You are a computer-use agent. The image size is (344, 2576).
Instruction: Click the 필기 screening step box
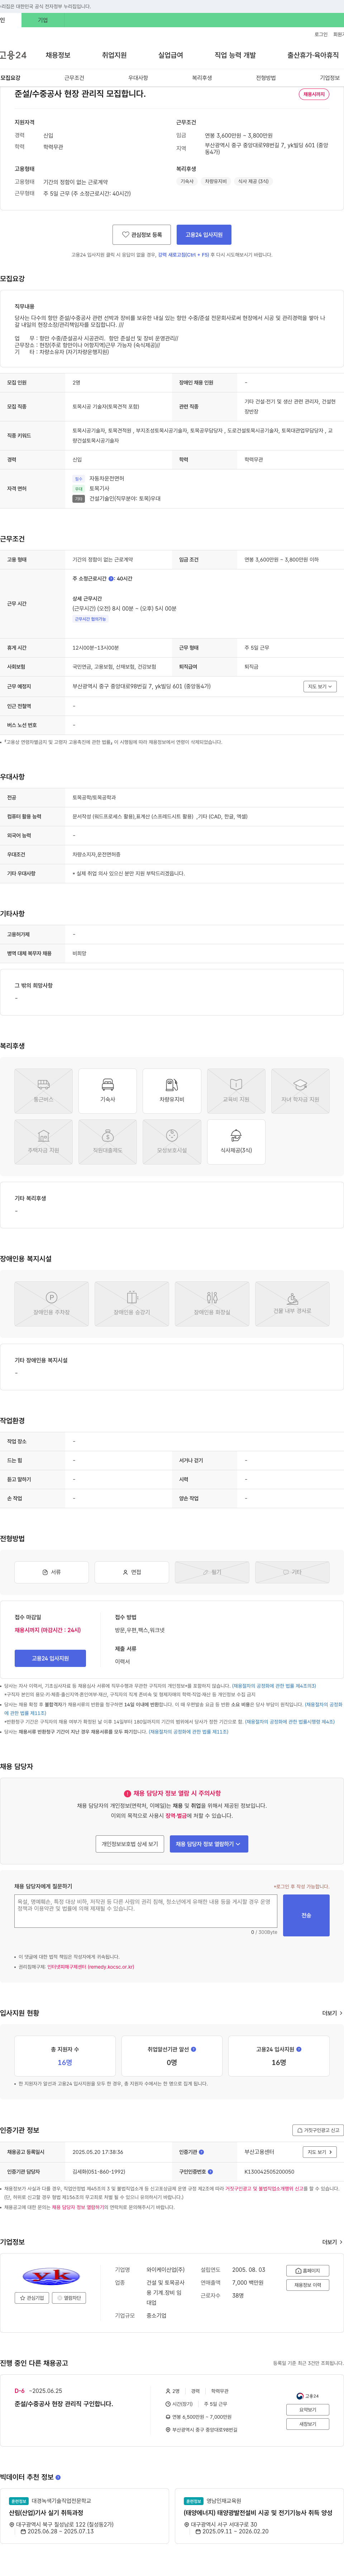pos(212,1572)
